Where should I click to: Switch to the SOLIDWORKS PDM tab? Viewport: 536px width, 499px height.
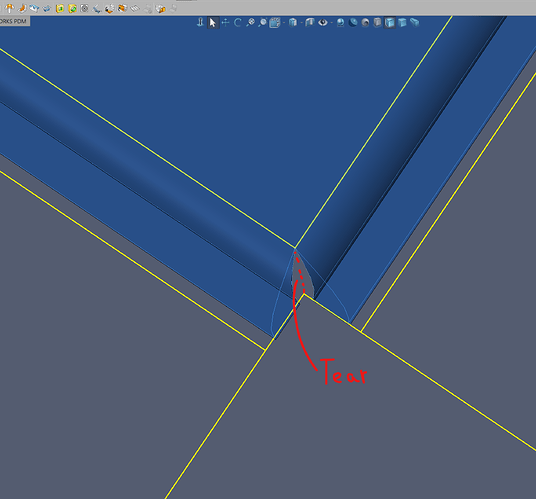tap(14, 21)
